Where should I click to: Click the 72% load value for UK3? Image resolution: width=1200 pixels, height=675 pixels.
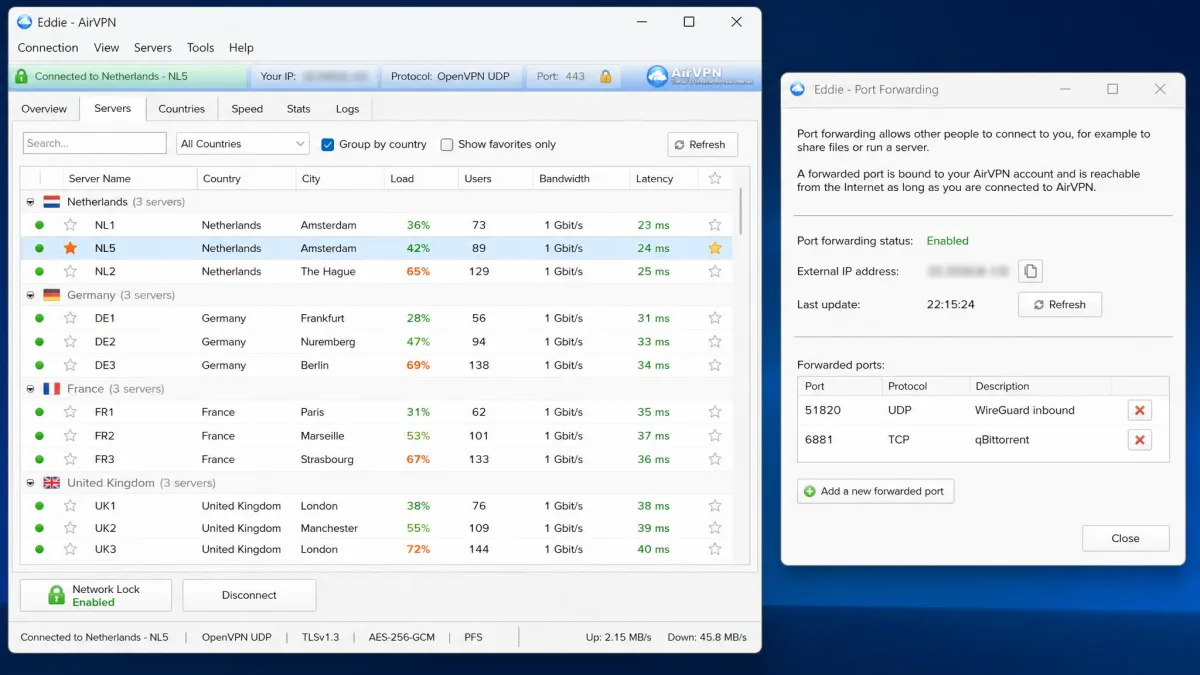pos(418,549)
